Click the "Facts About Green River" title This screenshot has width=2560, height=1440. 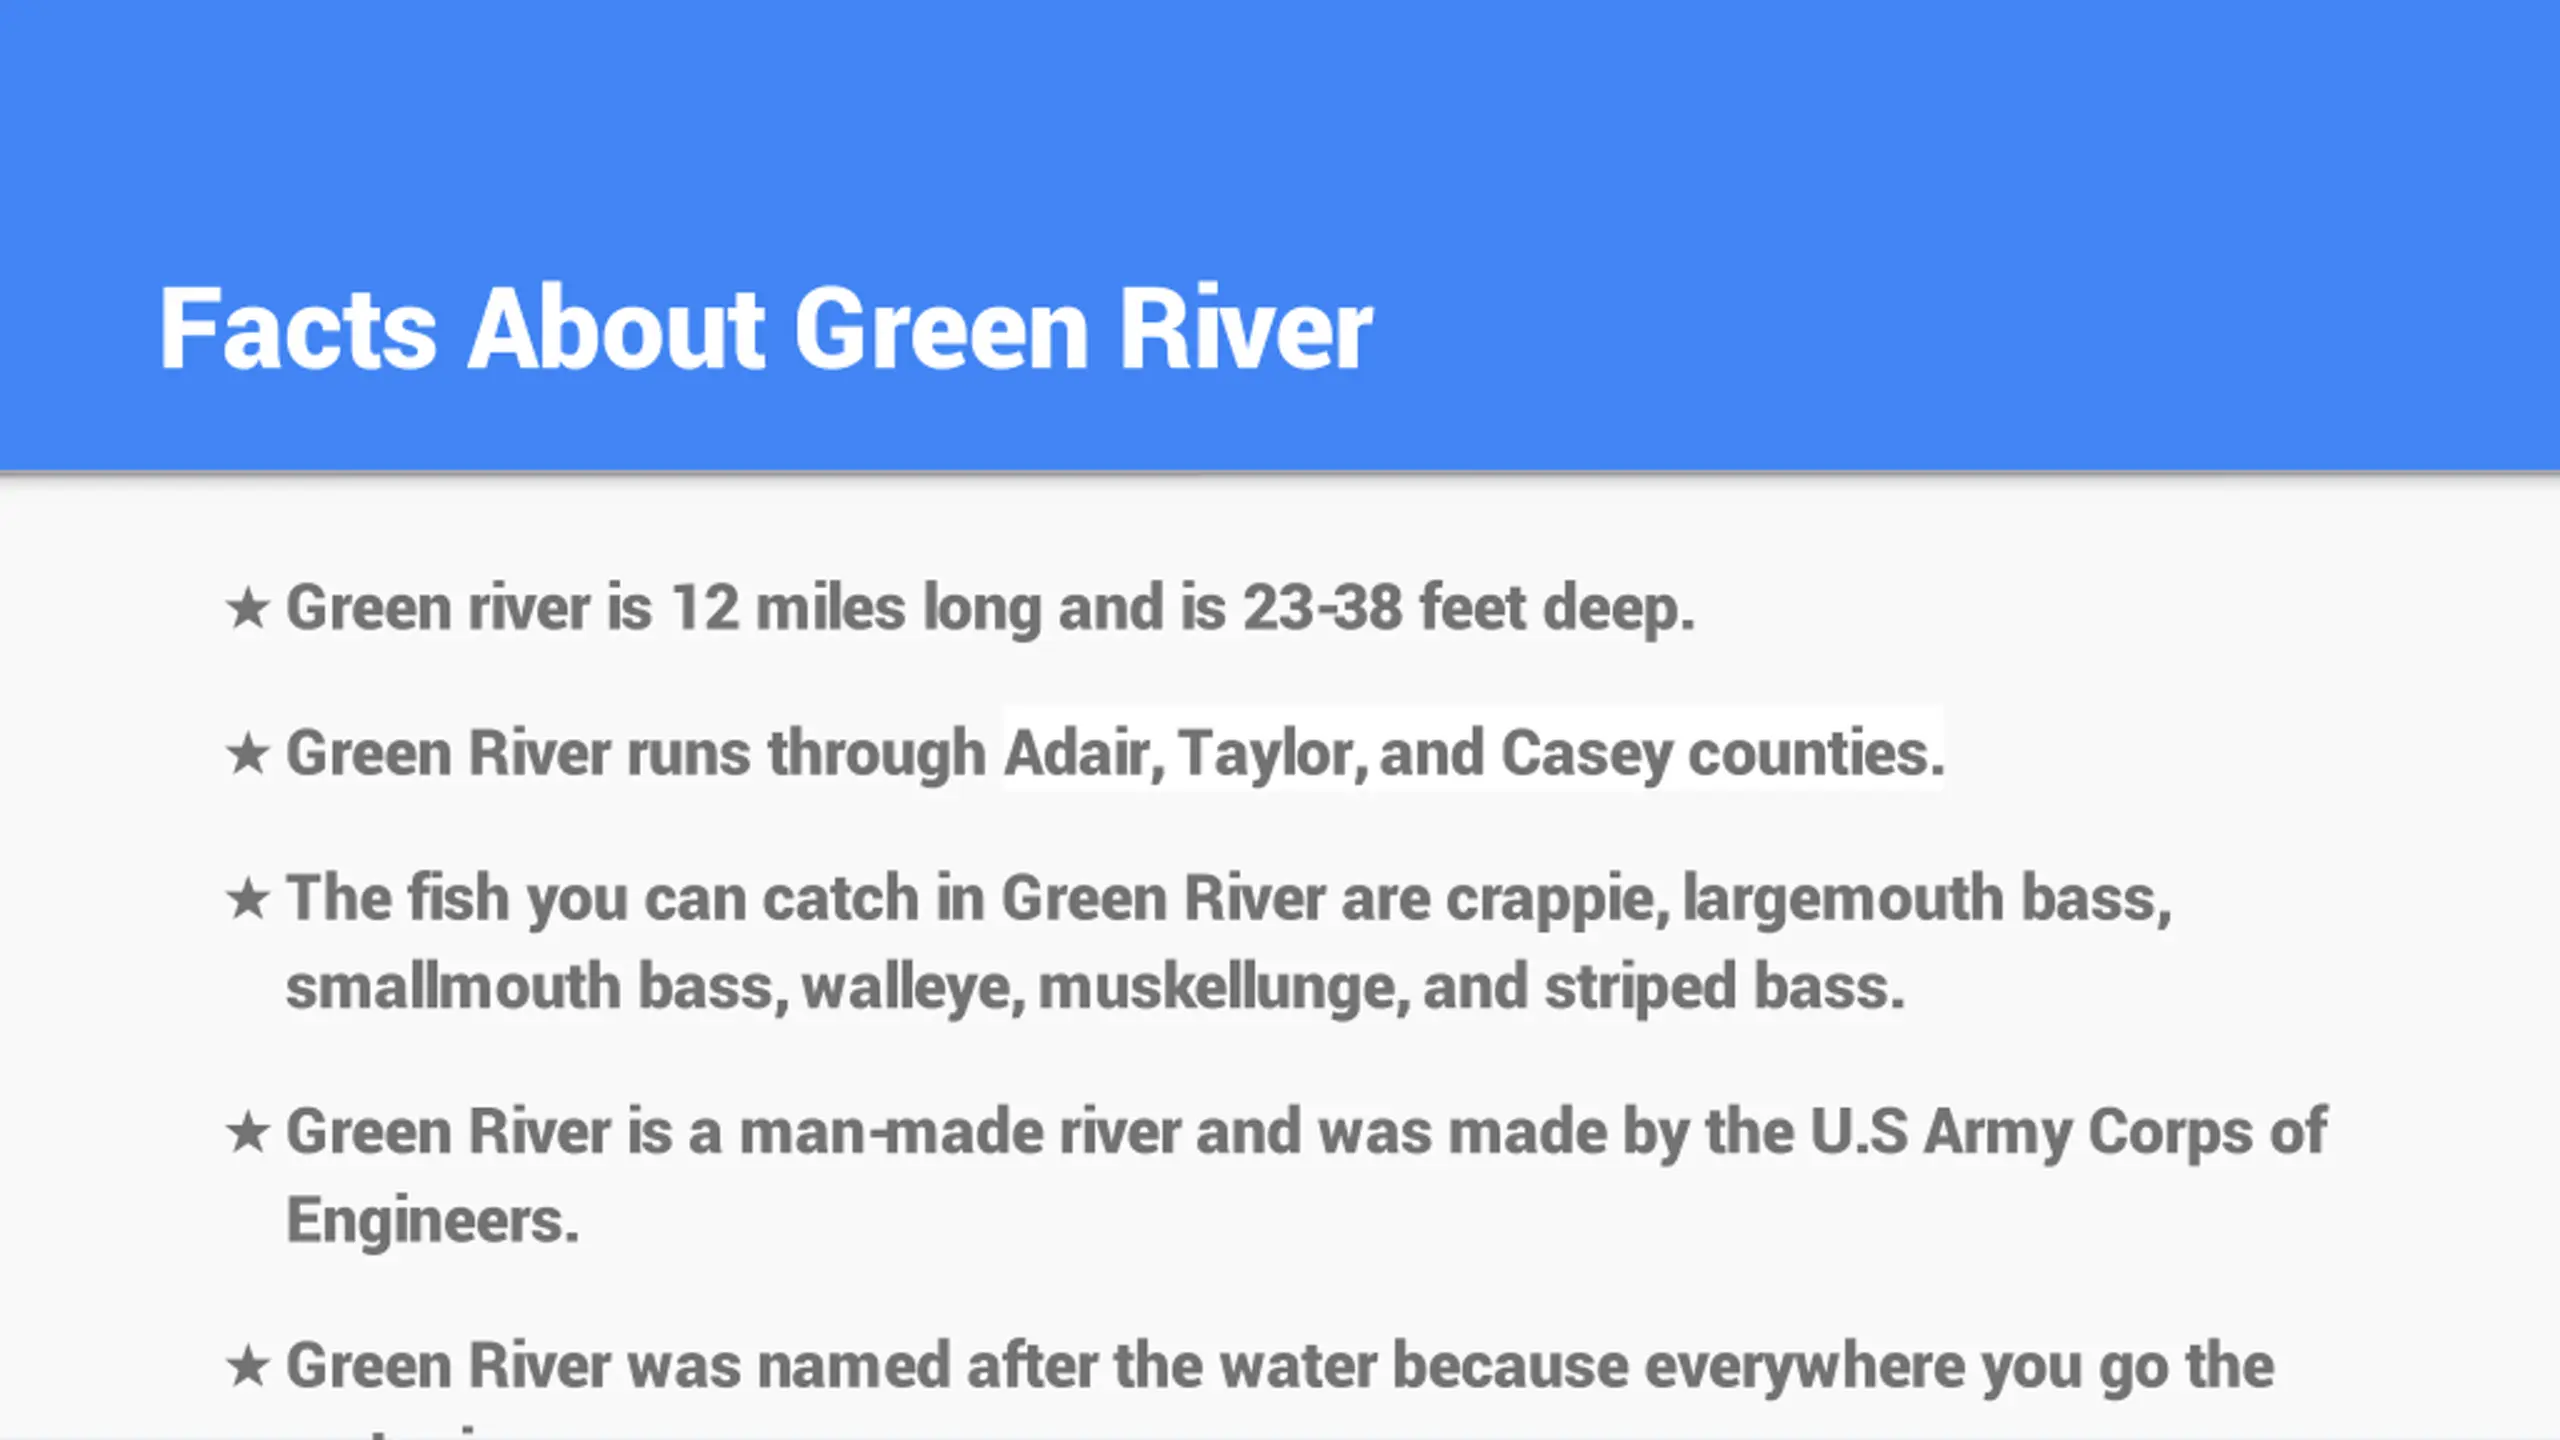point(766,329)
